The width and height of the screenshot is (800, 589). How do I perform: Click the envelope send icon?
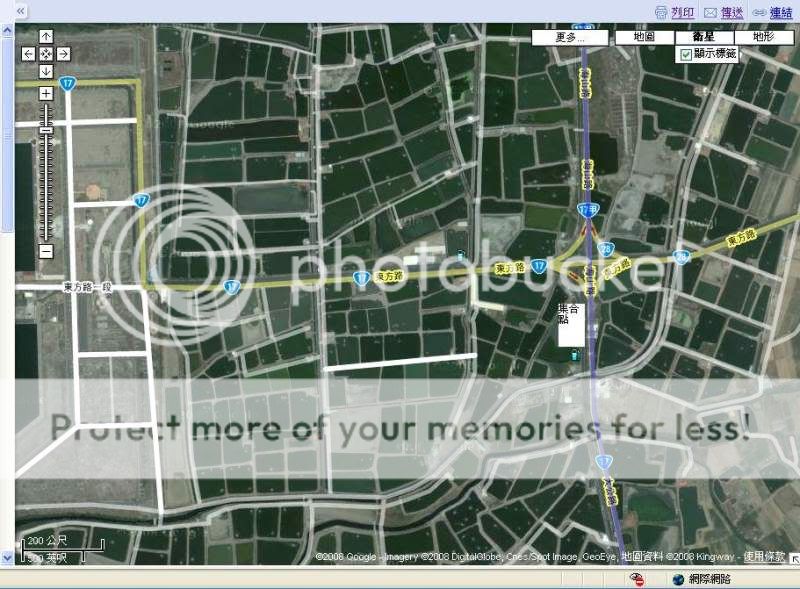coord(710,12)
